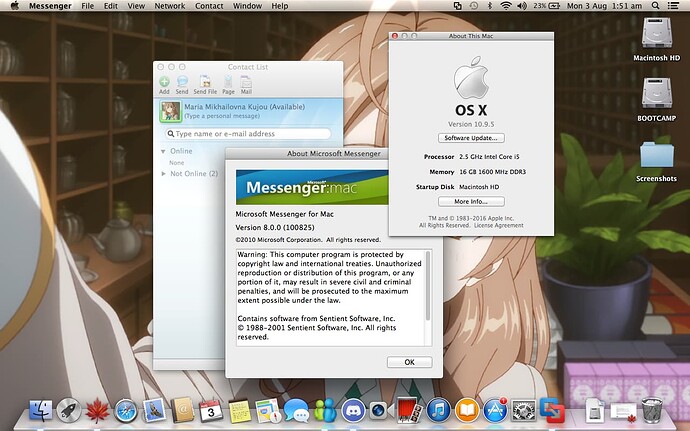Open Discord from the Dock
The image size is (690, 431).
click(x=353, y=411)
